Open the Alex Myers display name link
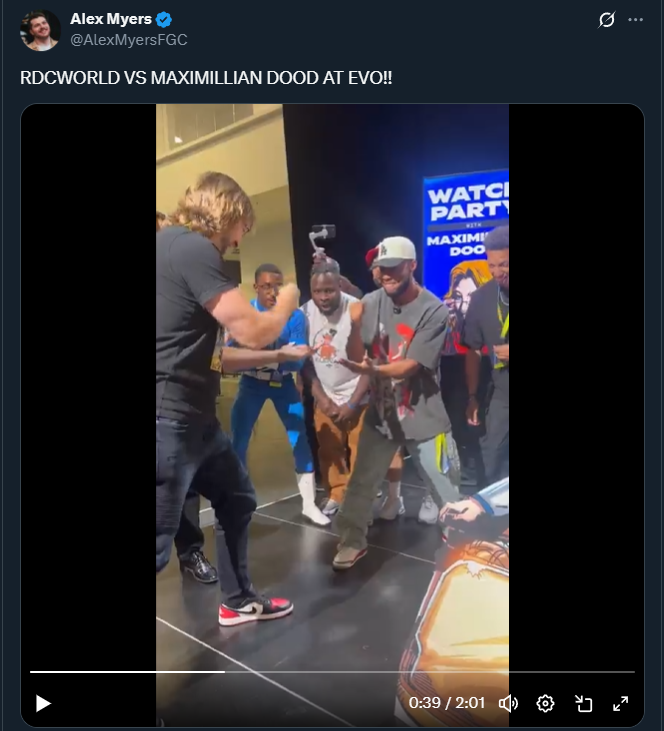The image size is (664, 731). click(111, 19)
